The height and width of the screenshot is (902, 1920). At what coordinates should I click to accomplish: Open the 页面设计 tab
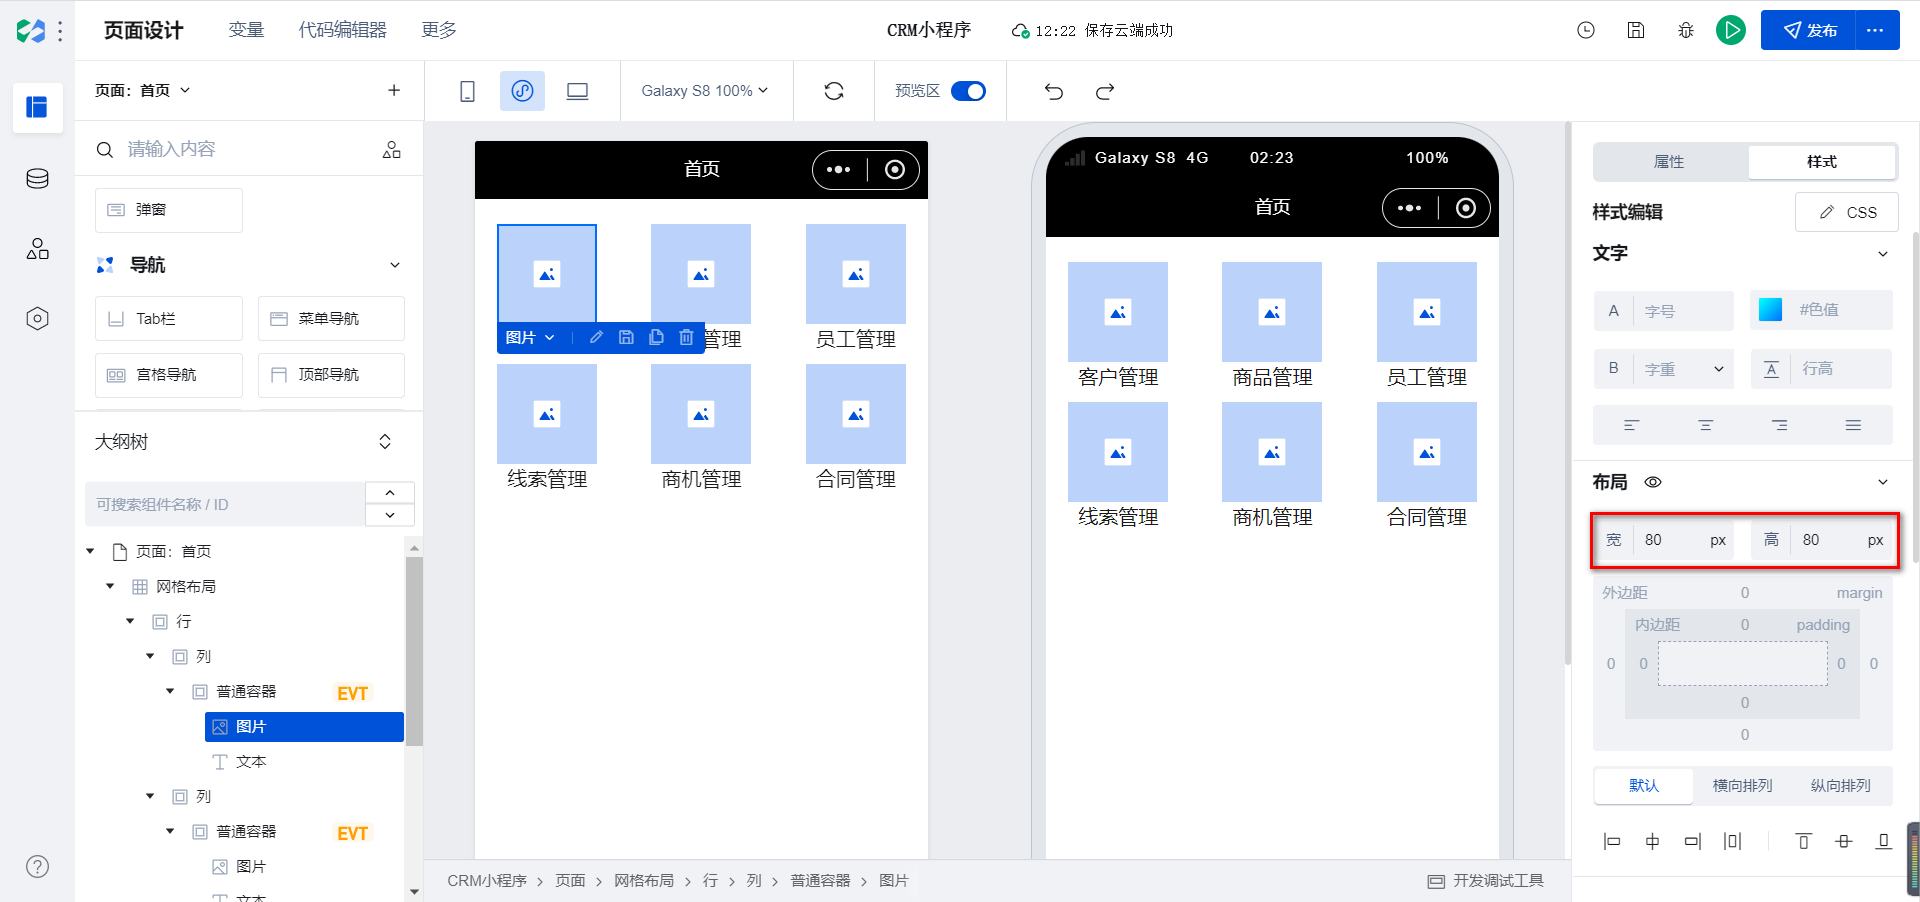tap(144, 30)
